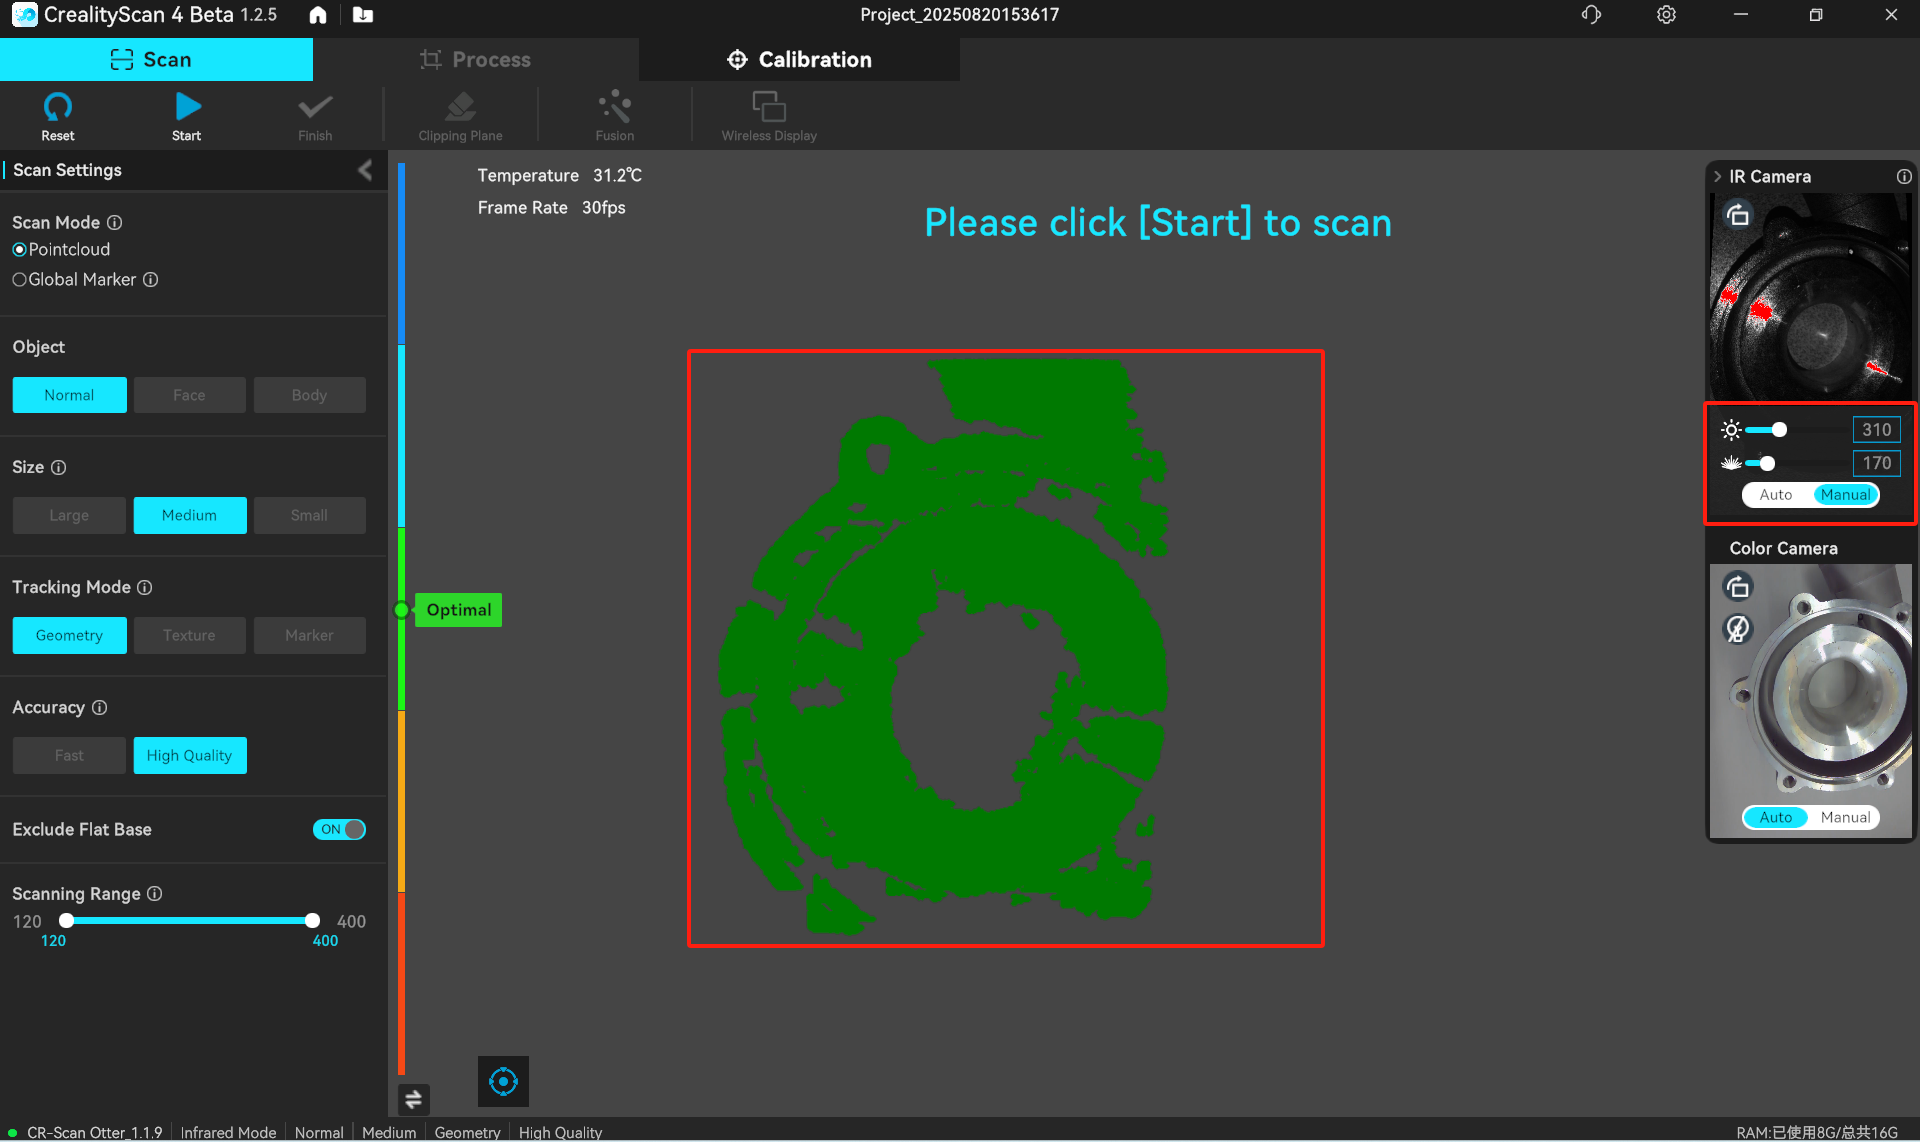Turn off Exclude Flat Base switch
Screen dimensions: 1920x1142
tap(339, 830)
